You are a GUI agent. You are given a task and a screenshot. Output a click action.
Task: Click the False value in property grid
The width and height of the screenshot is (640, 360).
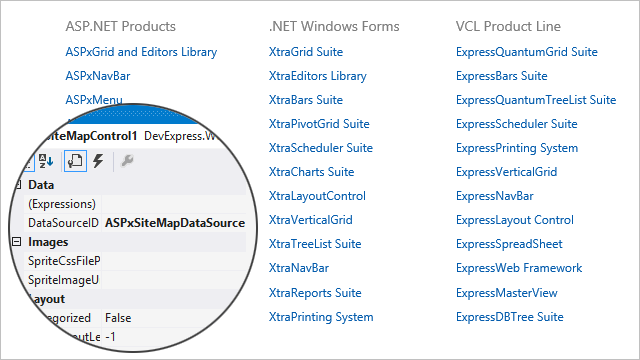pos(118,318)
